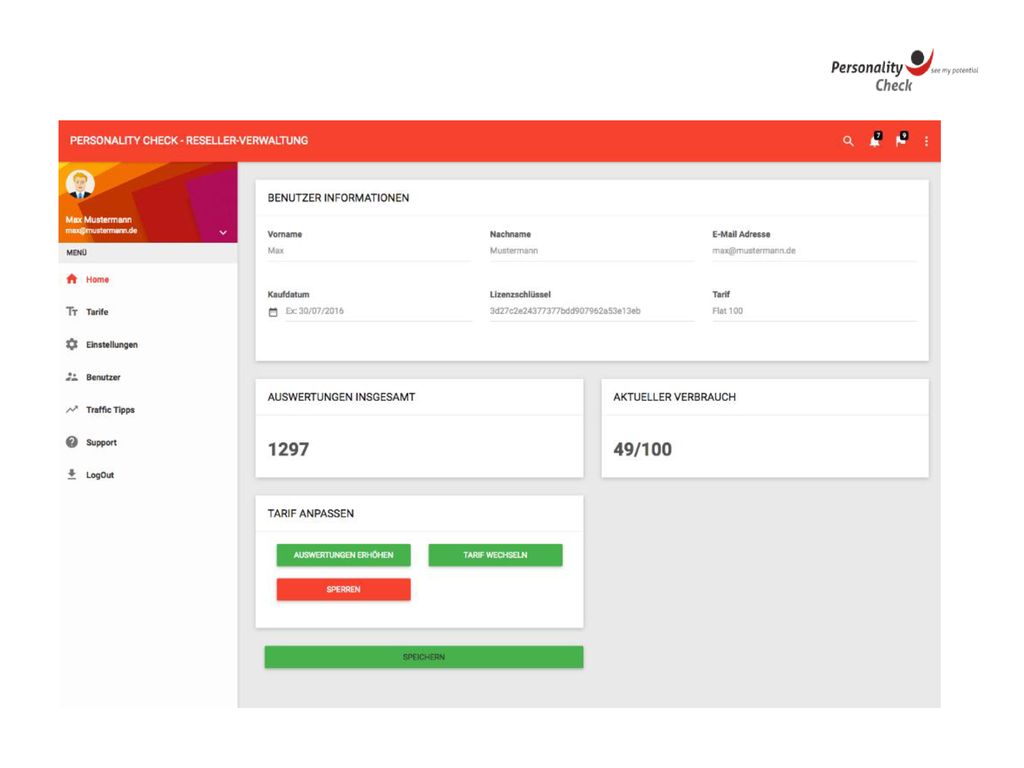Open the search icon in header

tap(848, 141)
